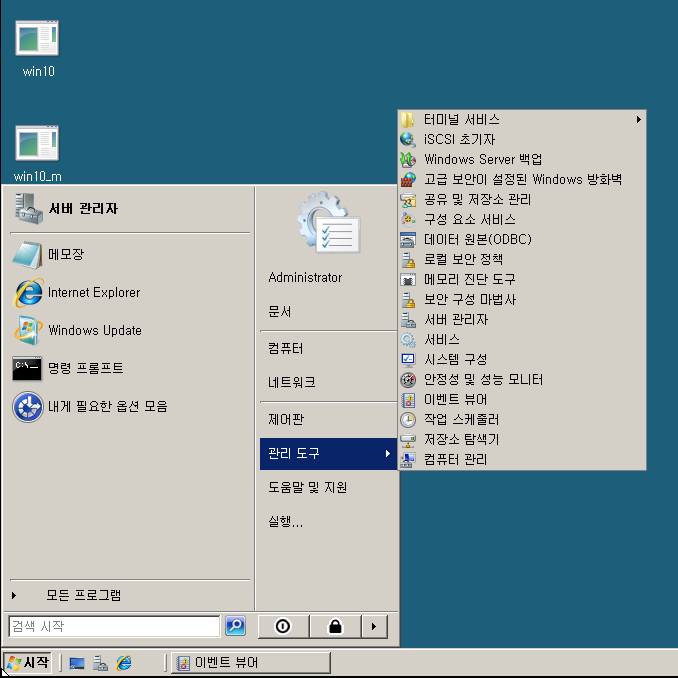This screenshot has width=678, height=678.
Task: Click Server Manager quick launch icon
Action: click(100, 663)
